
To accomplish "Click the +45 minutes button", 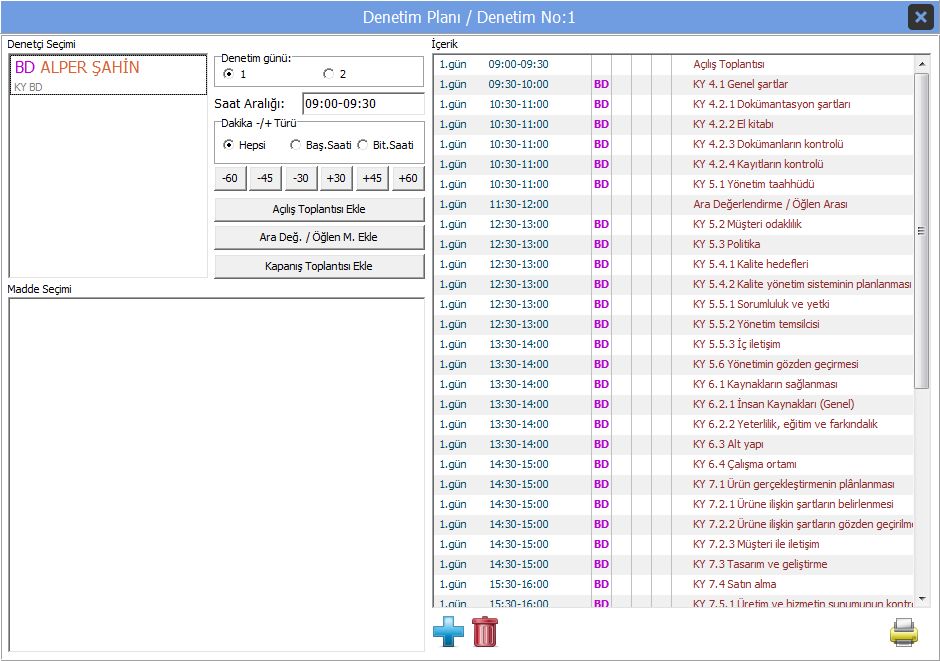I will (372, 179).
